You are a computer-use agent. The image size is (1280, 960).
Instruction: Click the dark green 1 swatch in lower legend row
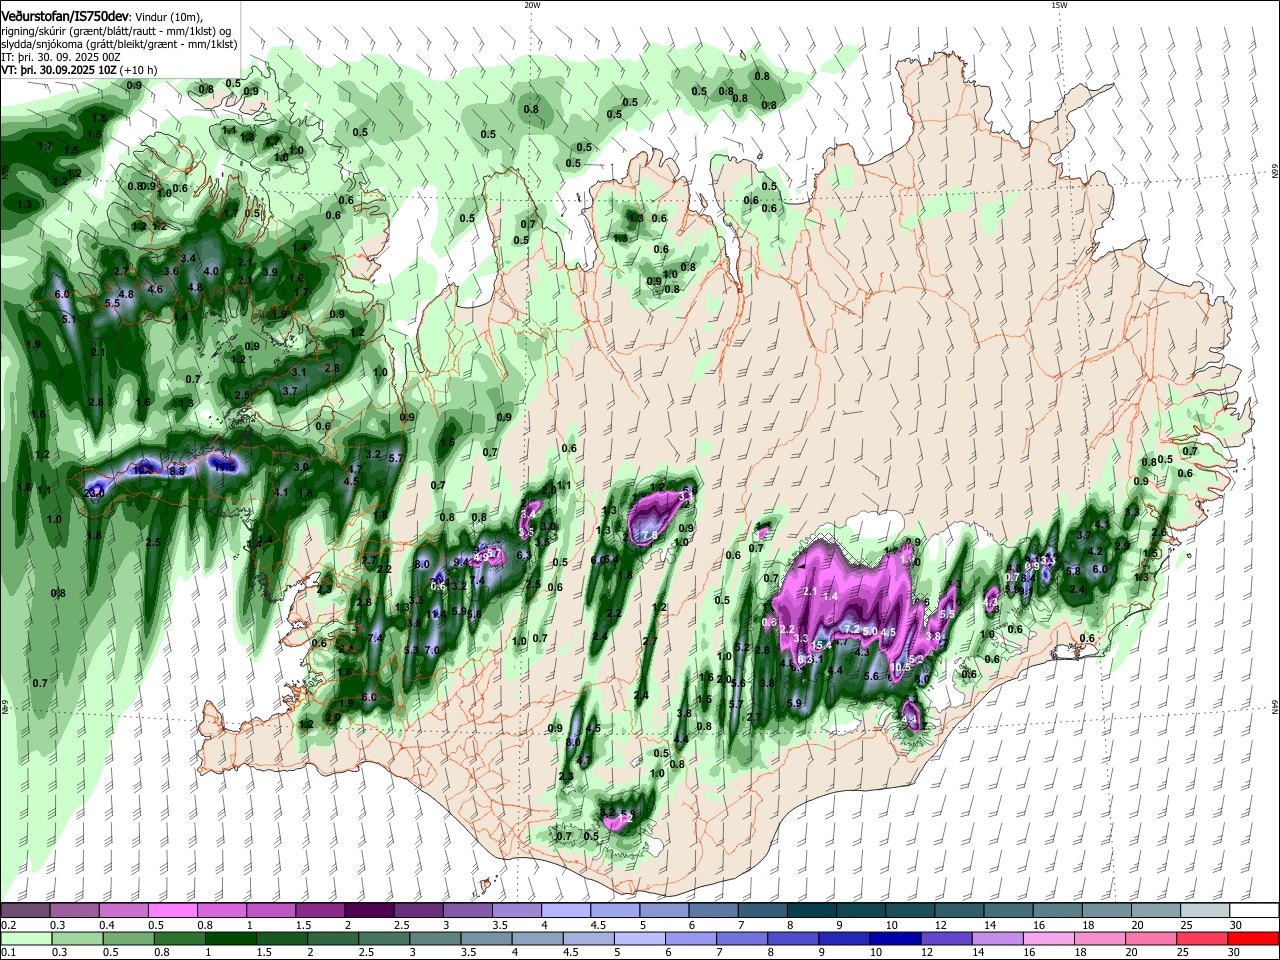pos(230,938)
